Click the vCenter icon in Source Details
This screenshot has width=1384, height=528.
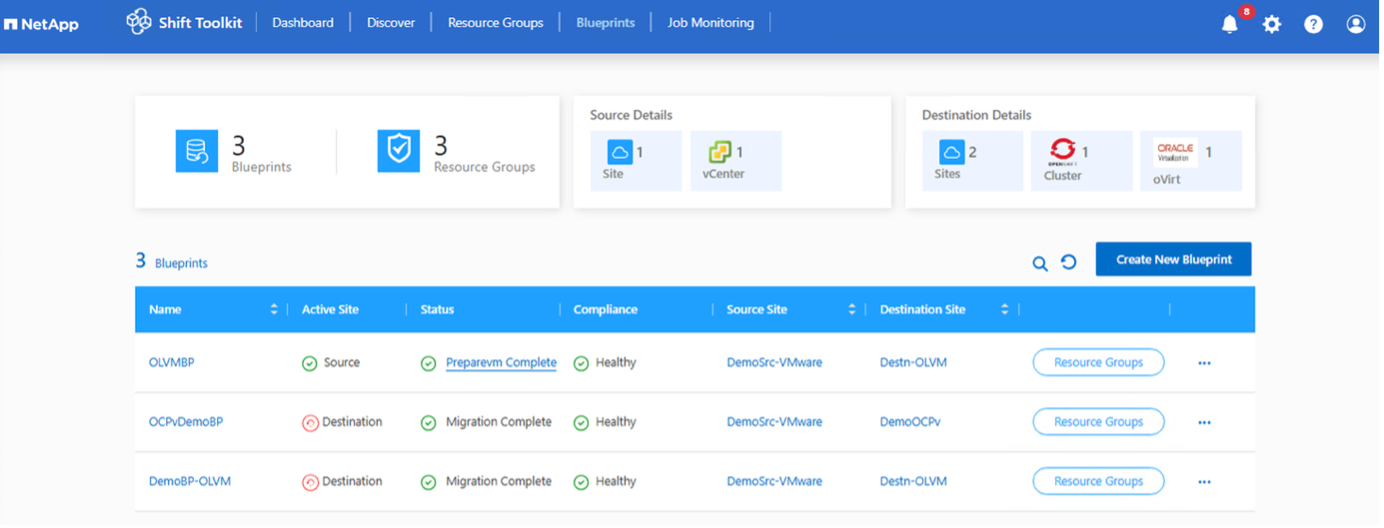[x=720, y=152]
